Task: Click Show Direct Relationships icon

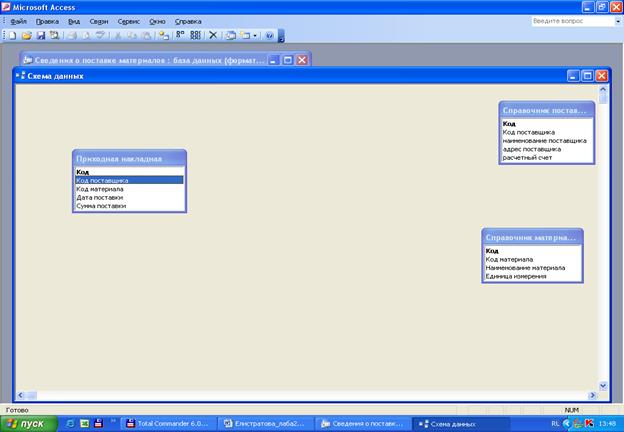Action: (x=180, y=35)
